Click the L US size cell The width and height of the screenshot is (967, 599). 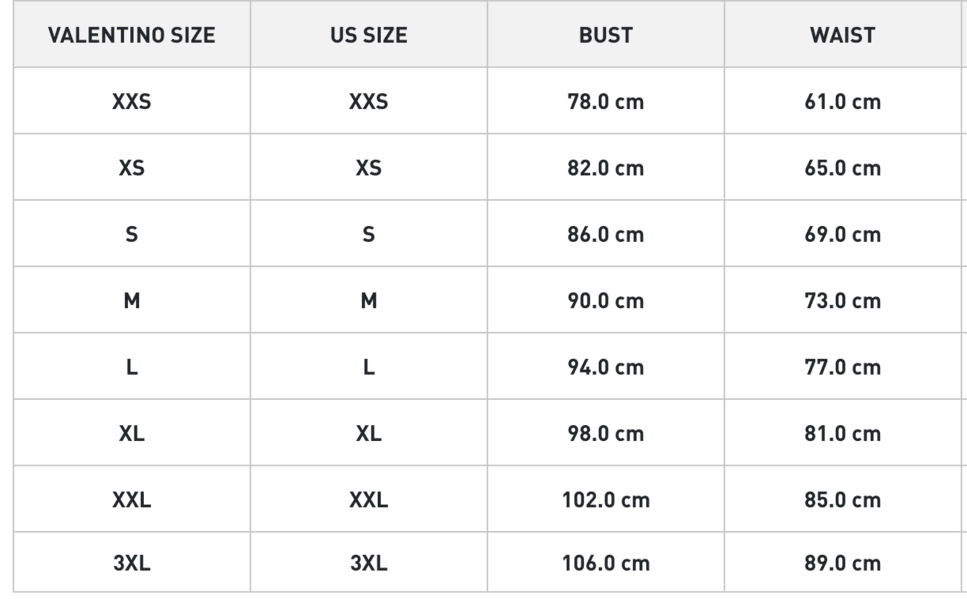coord(369,366)
